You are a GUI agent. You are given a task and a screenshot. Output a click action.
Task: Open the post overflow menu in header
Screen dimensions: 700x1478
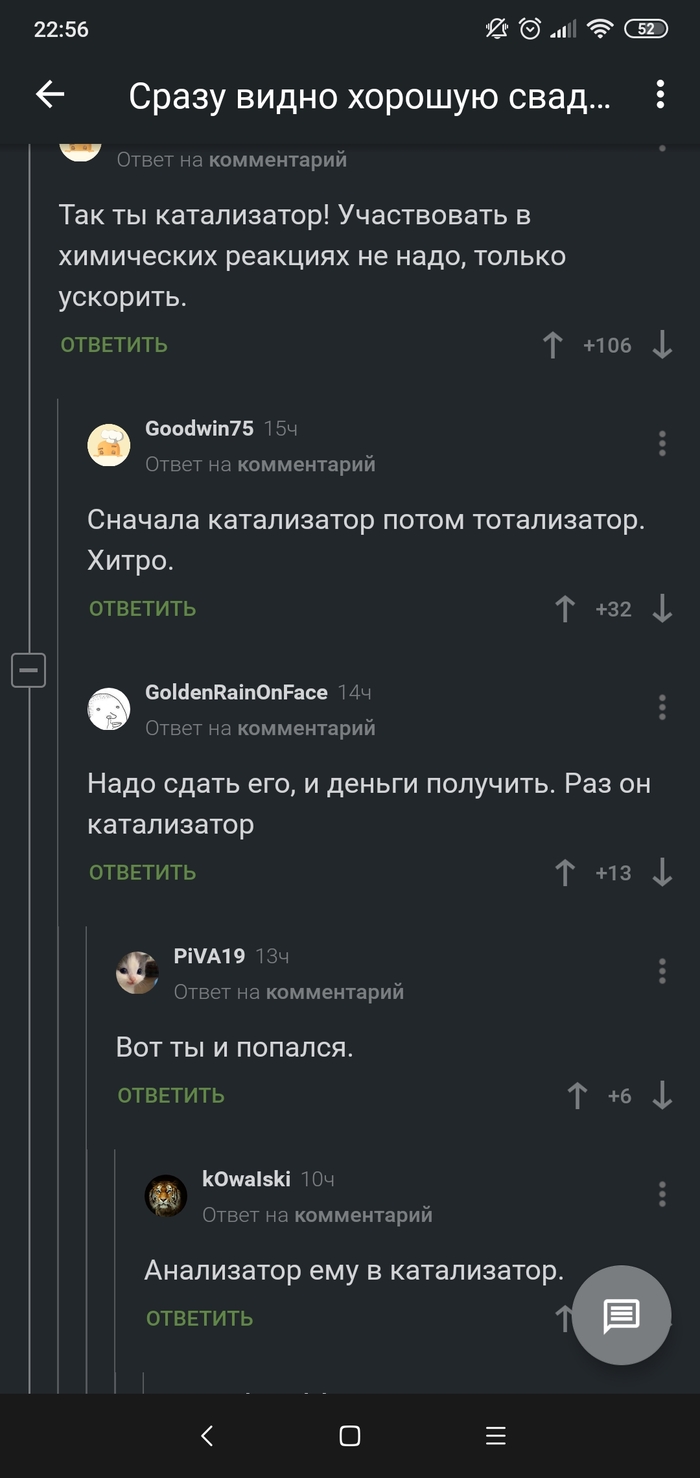pos(660,95)
